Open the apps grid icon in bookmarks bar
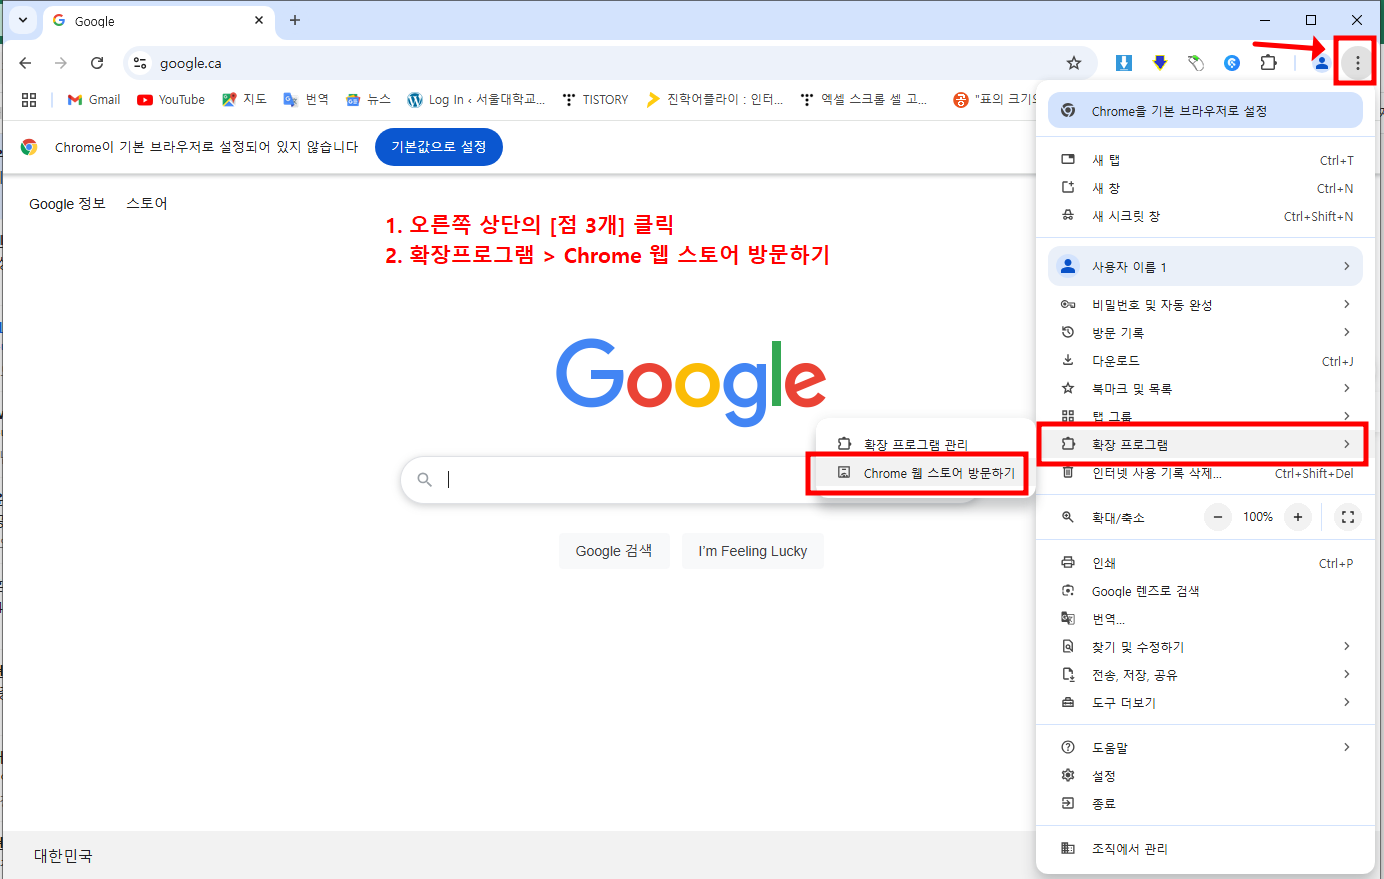 (x=29, y=99)
